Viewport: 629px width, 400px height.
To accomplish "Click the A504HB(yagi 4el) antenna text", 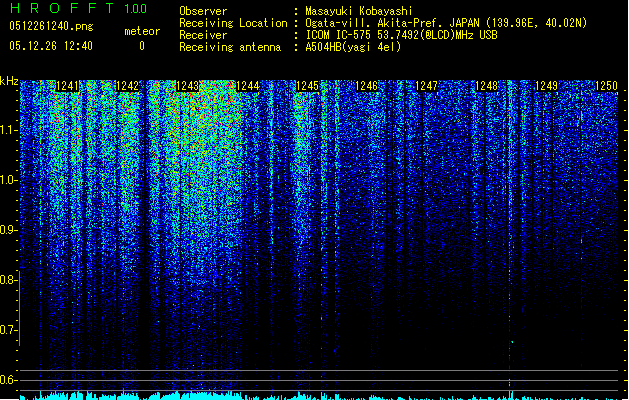I will tap(353, 47).
